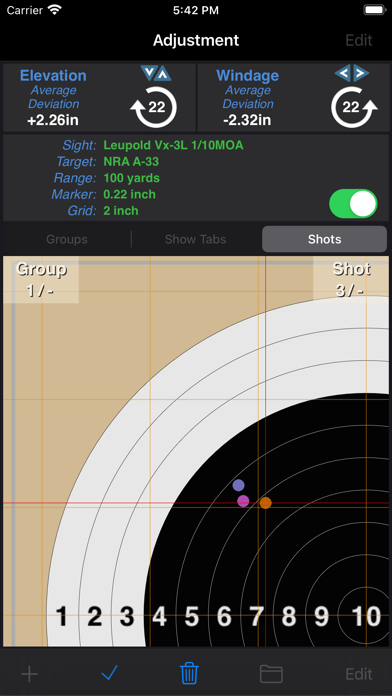Tap the elevation down arrow
Screen dimensions: 392x696
tap(148, 73)
